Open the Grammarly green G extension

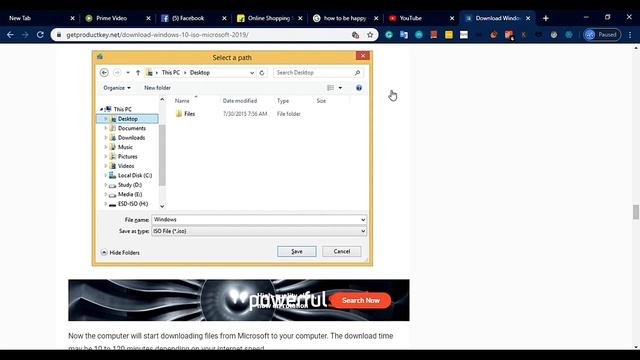[x=389, y=35]
